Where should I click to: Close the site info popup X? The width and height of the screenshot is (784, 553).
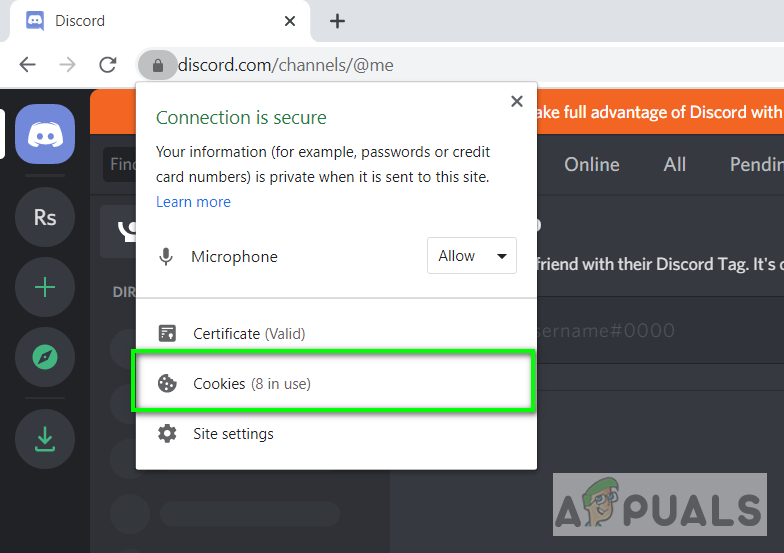pyautogui.click(x=516, y=102)
